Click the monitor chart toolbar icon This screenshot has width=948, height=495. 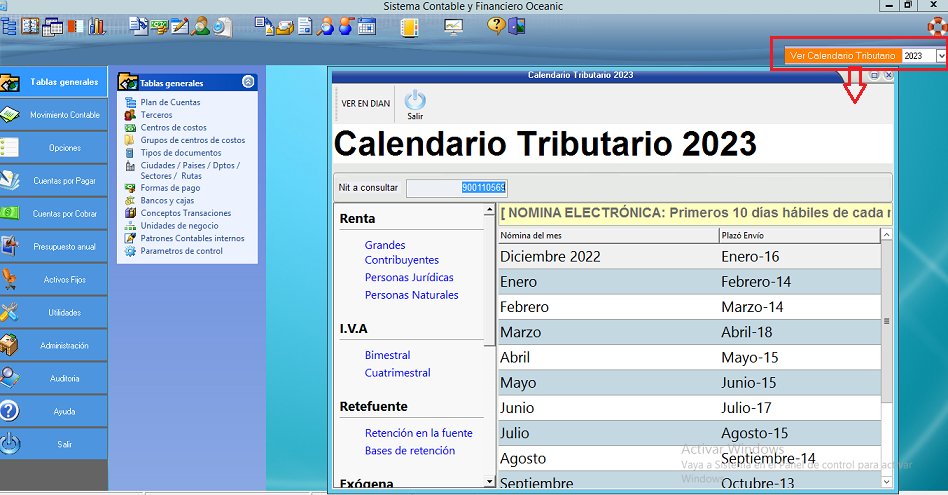453,27
